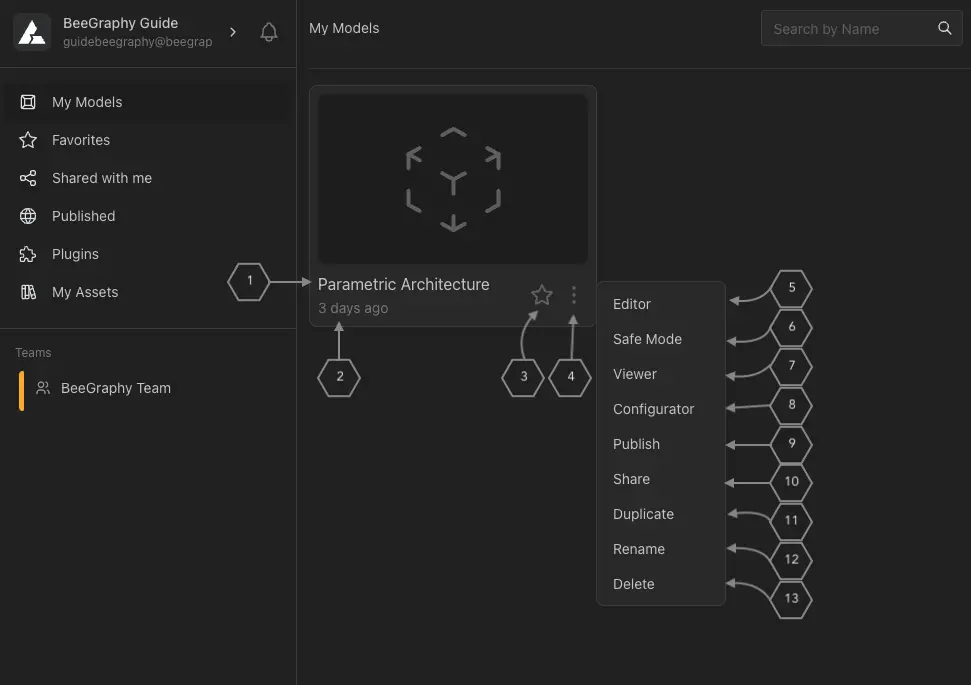Click the Published globe icon

(x=29, y=216)
